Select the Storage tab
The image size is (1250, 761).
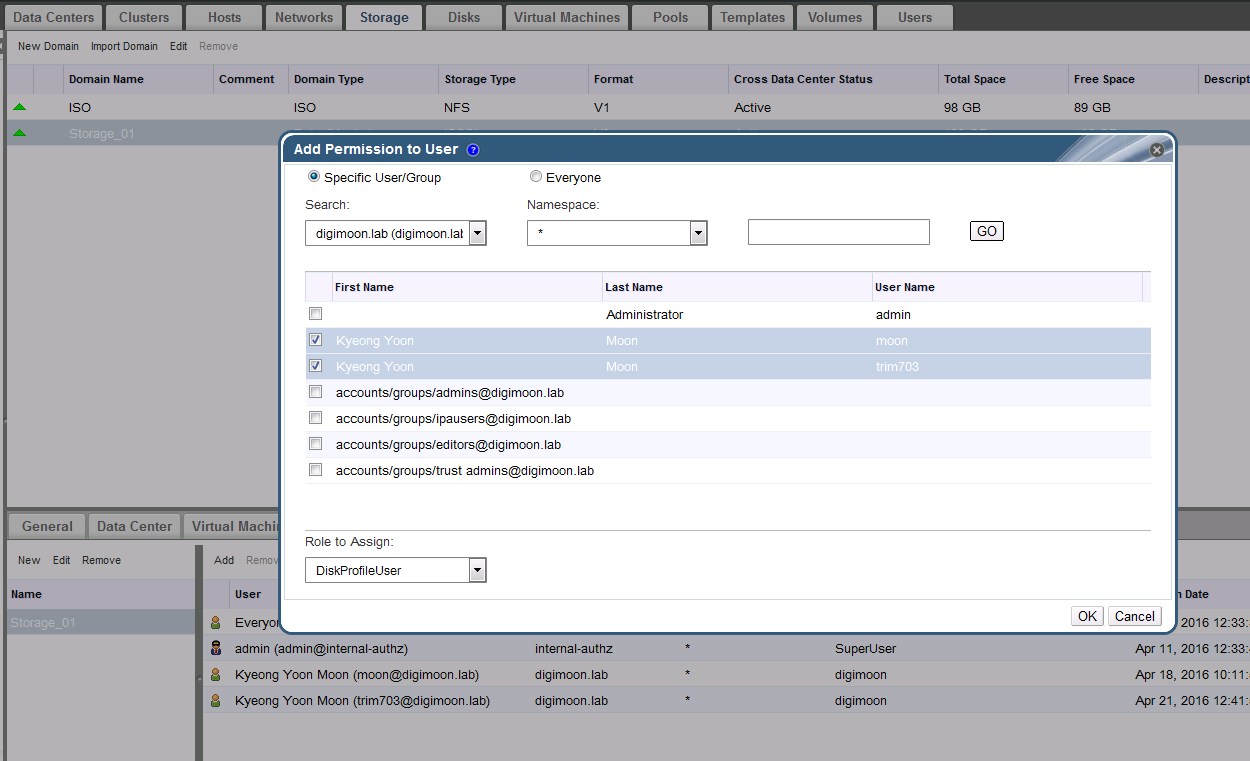(384, 17)
